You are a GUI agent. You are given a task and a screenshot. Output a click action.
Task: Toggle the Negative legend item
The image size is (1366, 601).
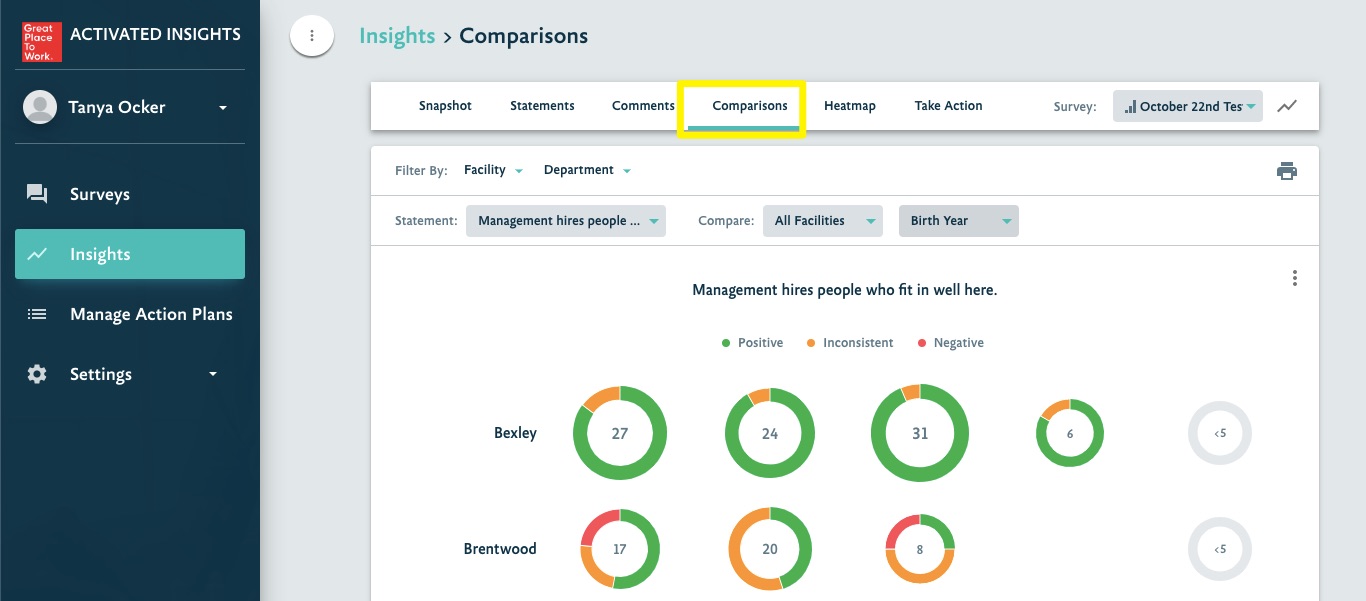(950, 343)
